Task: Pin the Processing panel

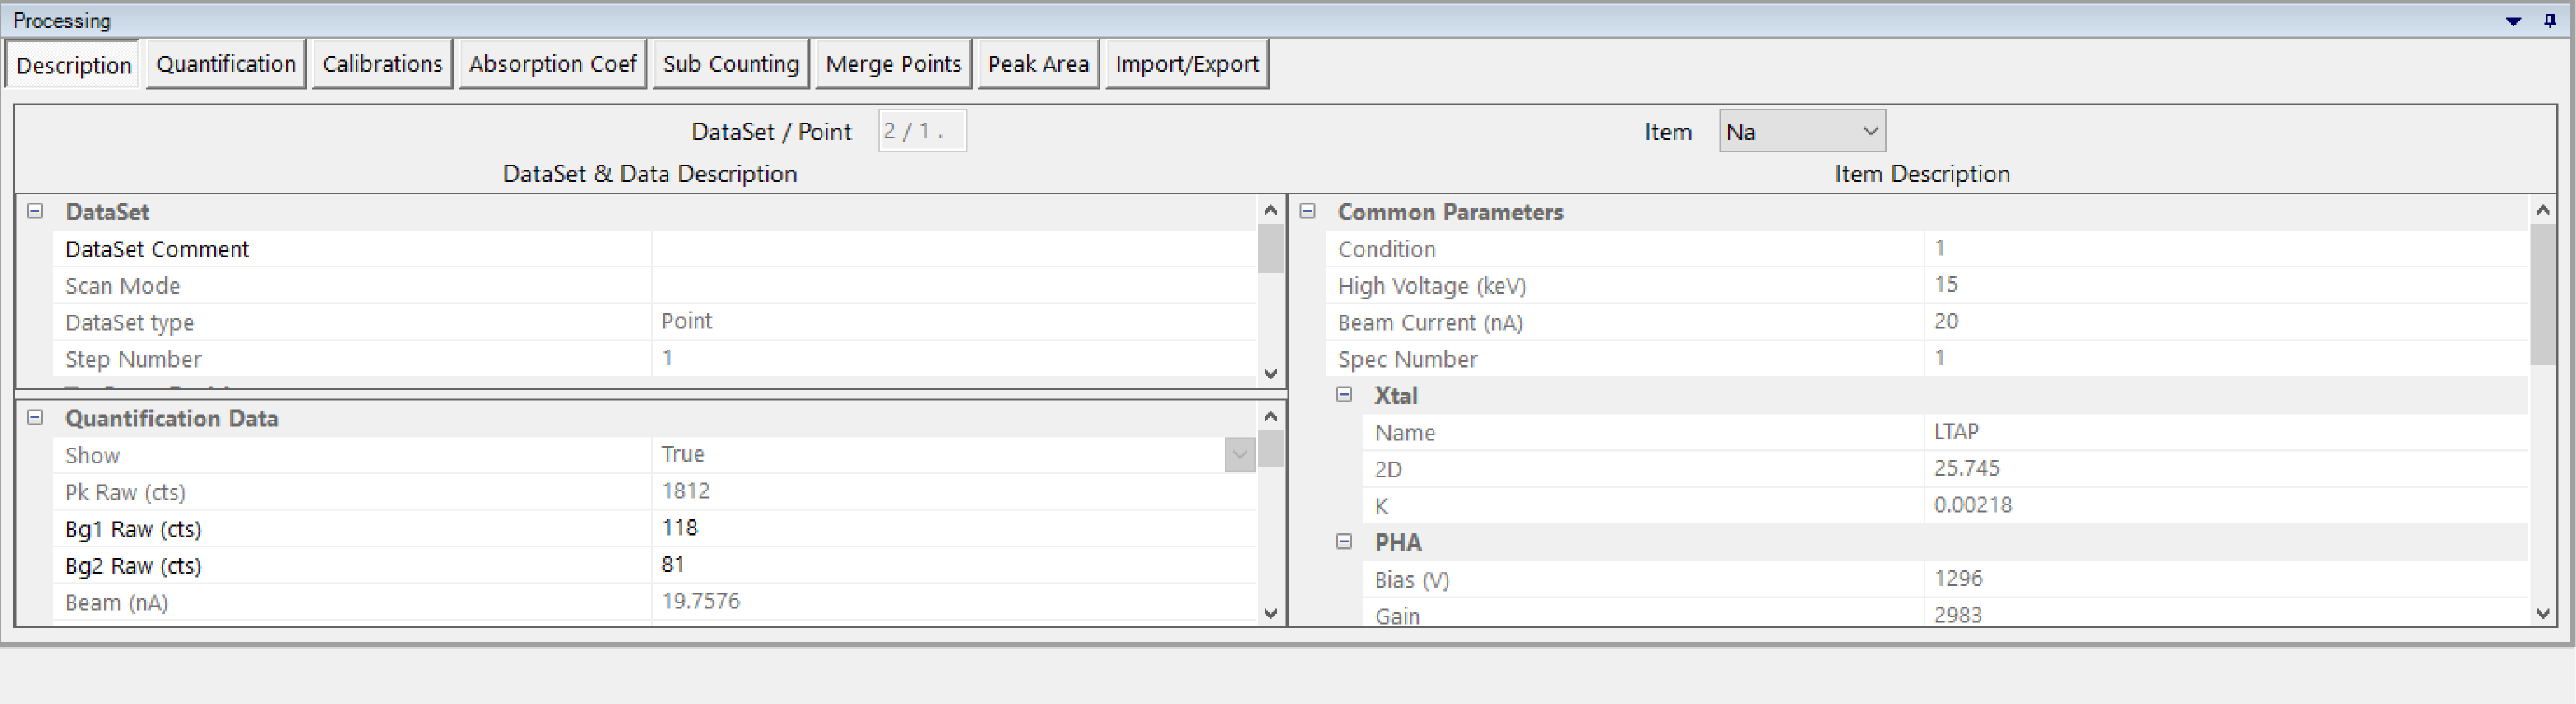Action: pyautogui.click(x=2549, y=20)
